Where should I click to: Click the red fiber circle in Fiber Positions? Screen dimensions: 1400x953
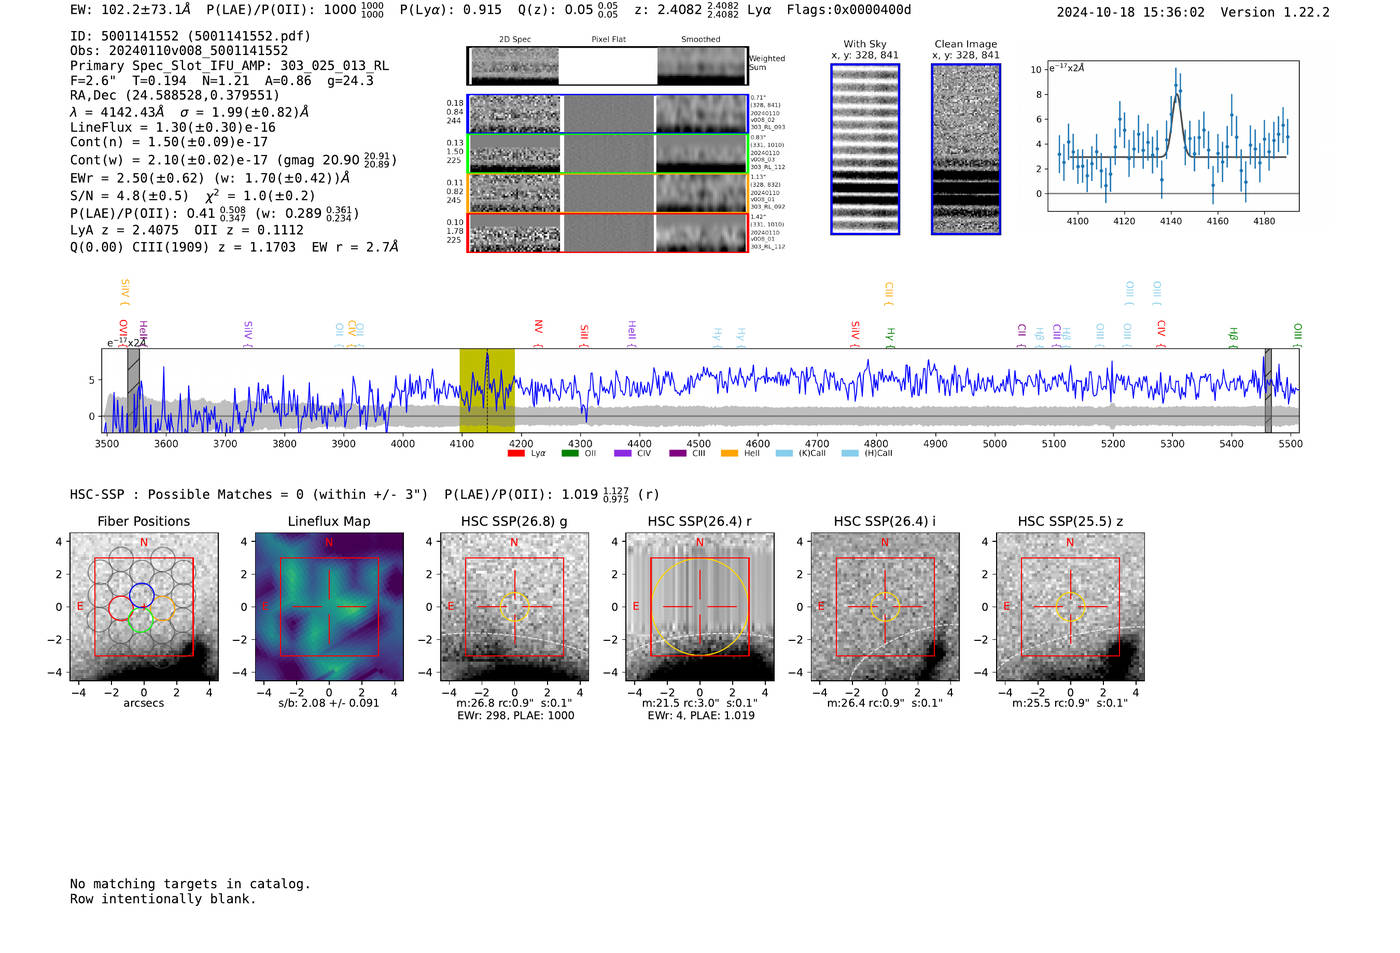[120, 607]
